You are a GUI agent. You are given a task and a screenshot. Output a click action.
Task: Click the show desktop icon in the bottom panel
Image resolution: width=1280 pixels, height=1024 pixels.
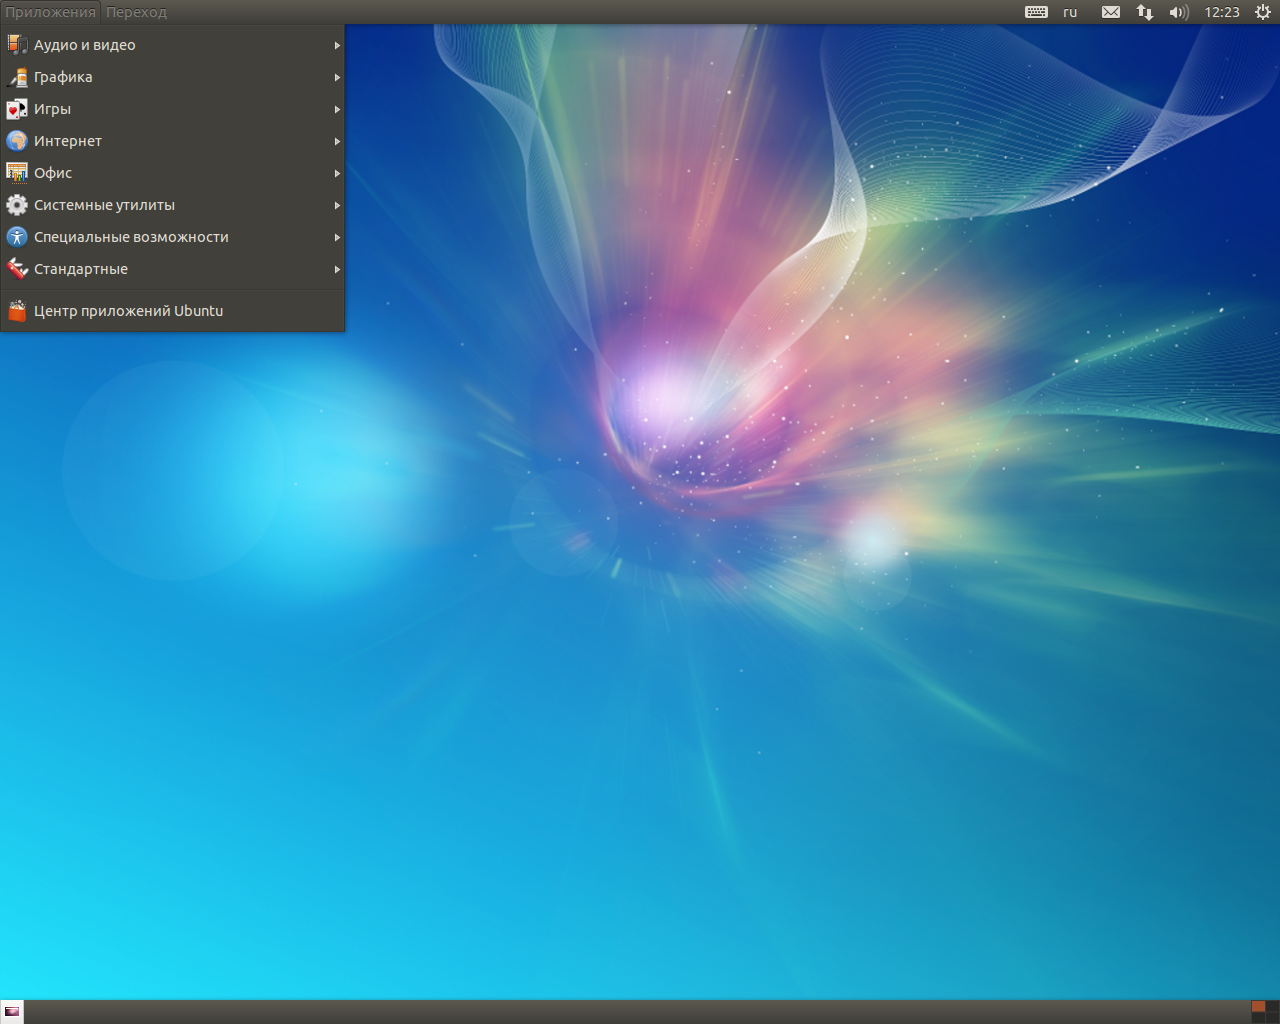(x=12, y=1011)
